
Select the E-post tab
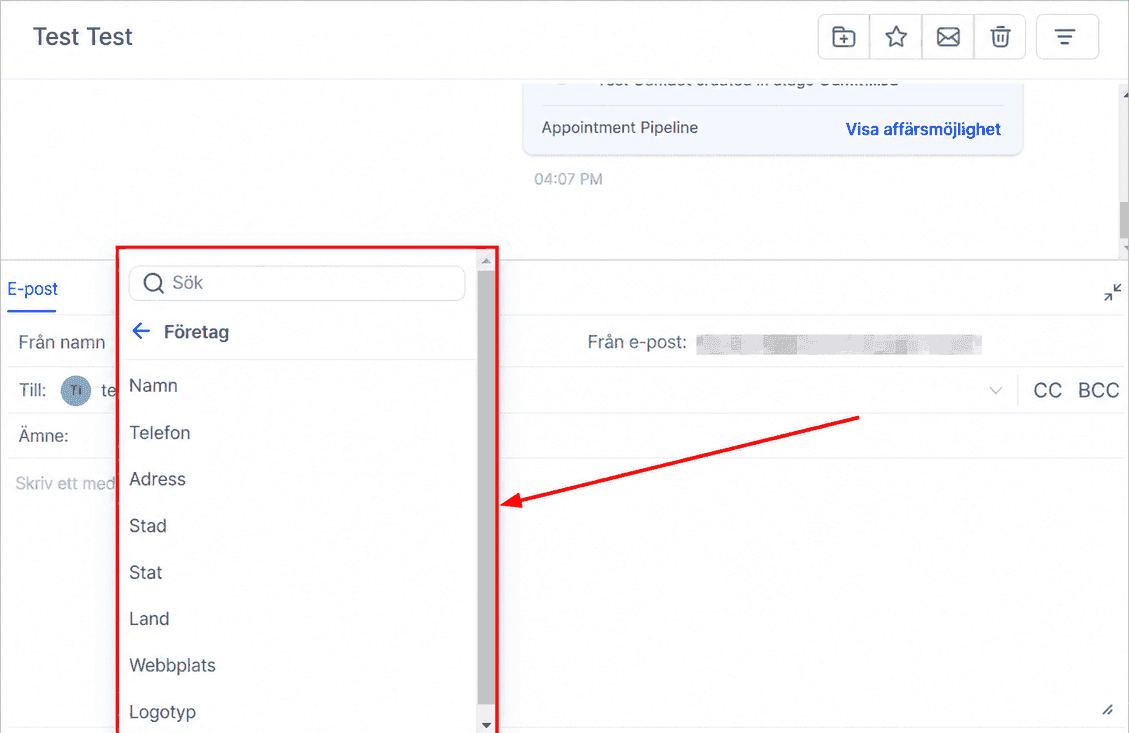pyautogui.click(x=32, y=289)
